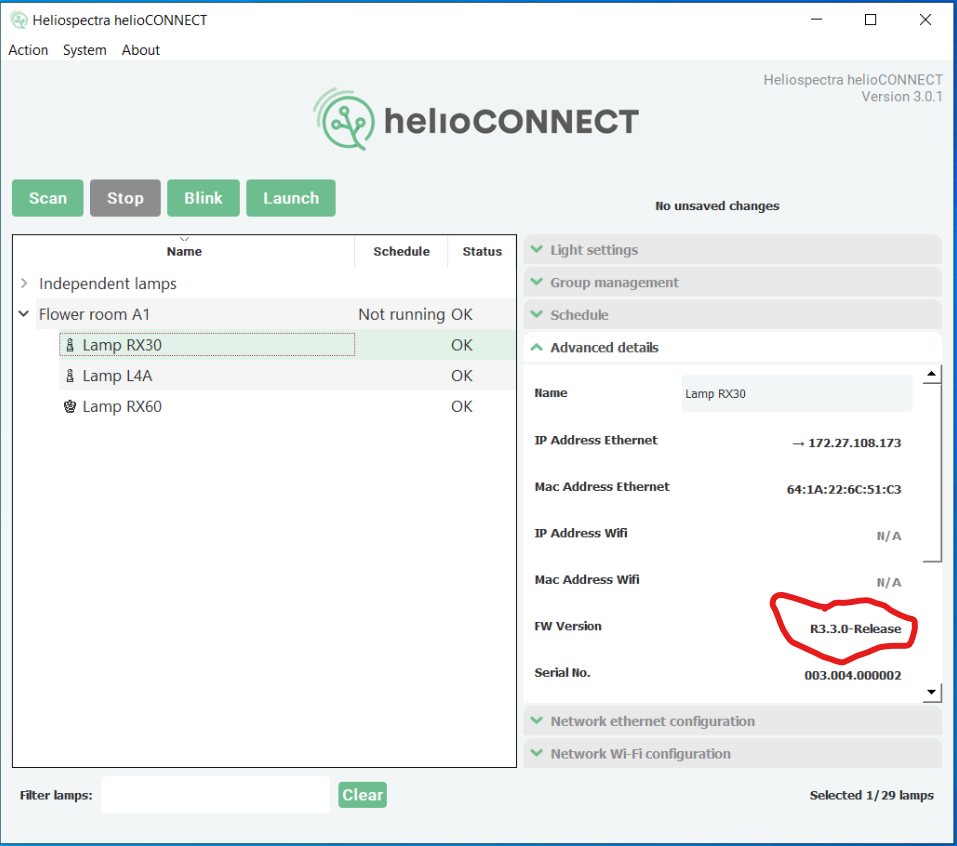Screen dimensions: 957x846
Task: Click the Mac Address Wifi N/A value
Action: [889, 582]
